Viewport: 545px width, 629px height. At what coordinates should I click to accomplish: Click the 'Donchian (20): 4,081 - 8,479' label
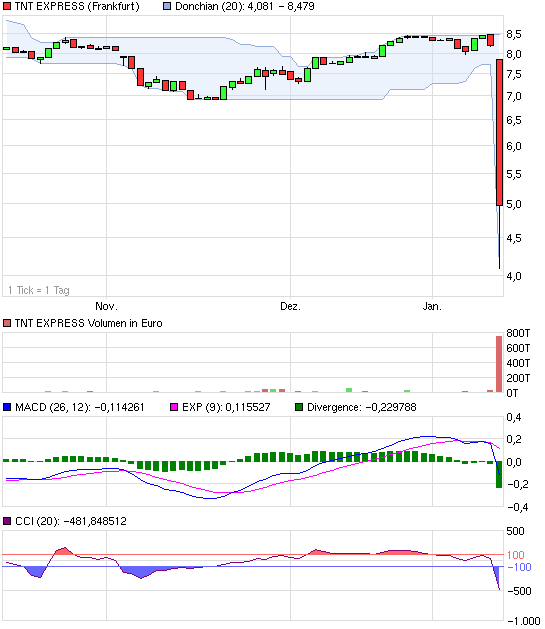tap(245, 6)
